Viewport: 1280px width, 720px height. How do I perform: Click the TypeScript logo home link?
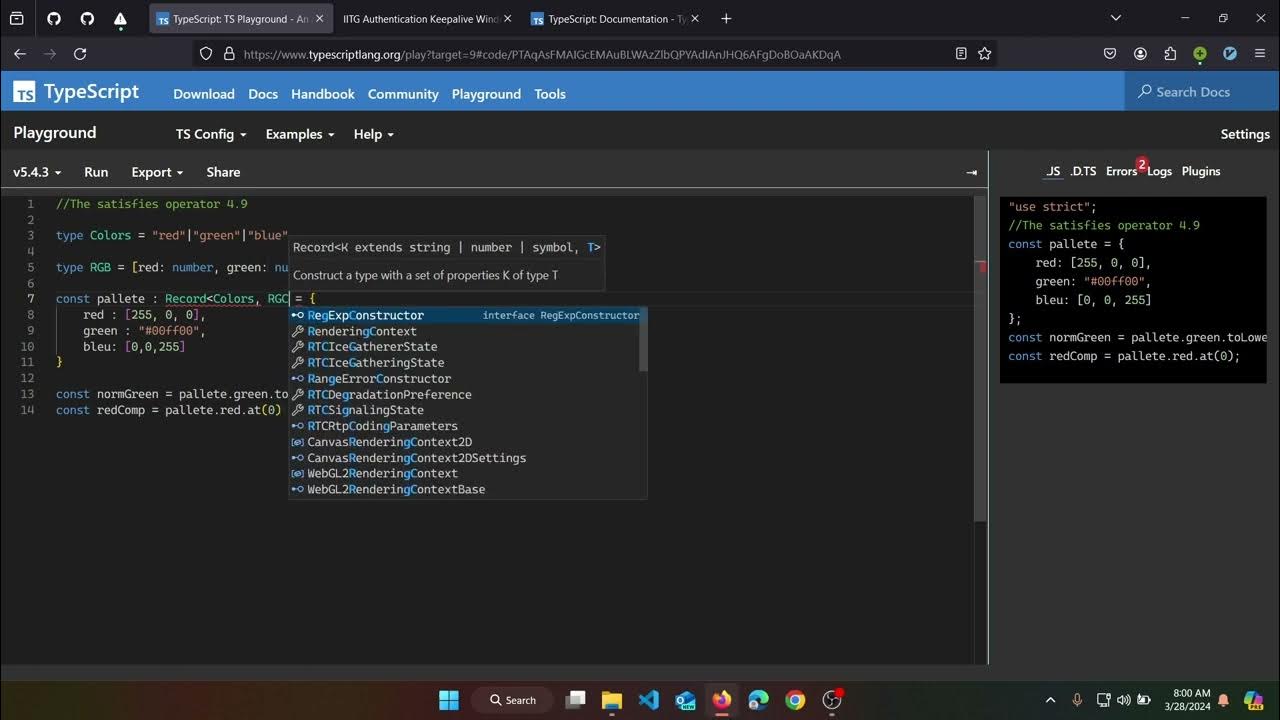tap(76, 92)
